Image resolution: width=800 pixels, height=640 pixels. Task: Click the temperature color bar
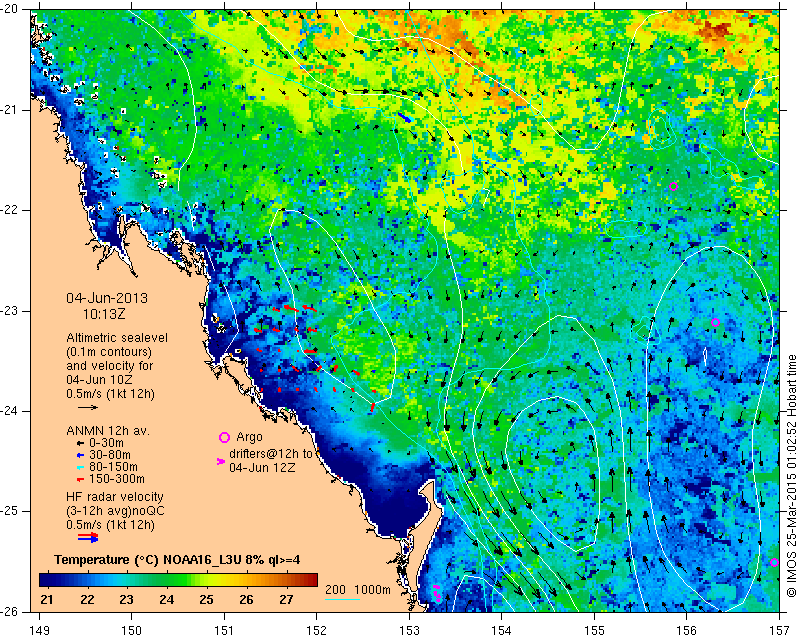[x=178, y=580]
